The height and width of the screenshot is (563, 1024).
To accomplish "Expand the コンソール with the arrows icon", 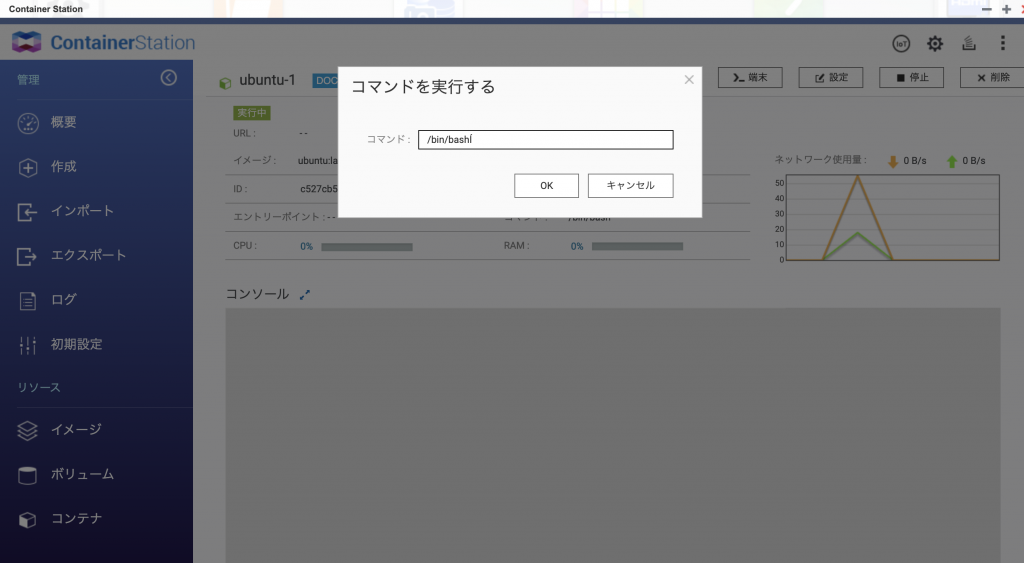I will [304, 295].
